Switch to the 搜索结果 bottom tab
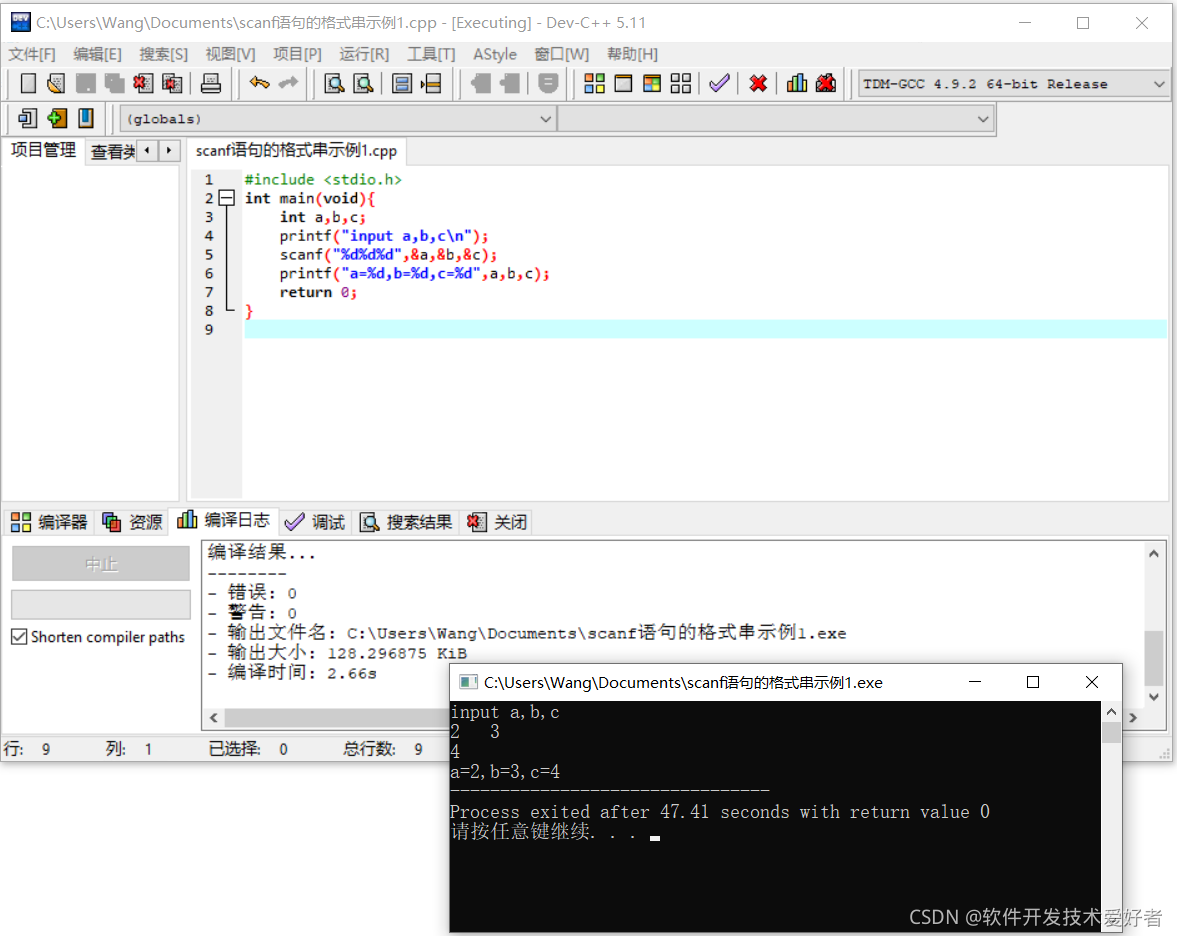Screen dimensions: 1177x936 pyautogui.click(x=406, y=522)
